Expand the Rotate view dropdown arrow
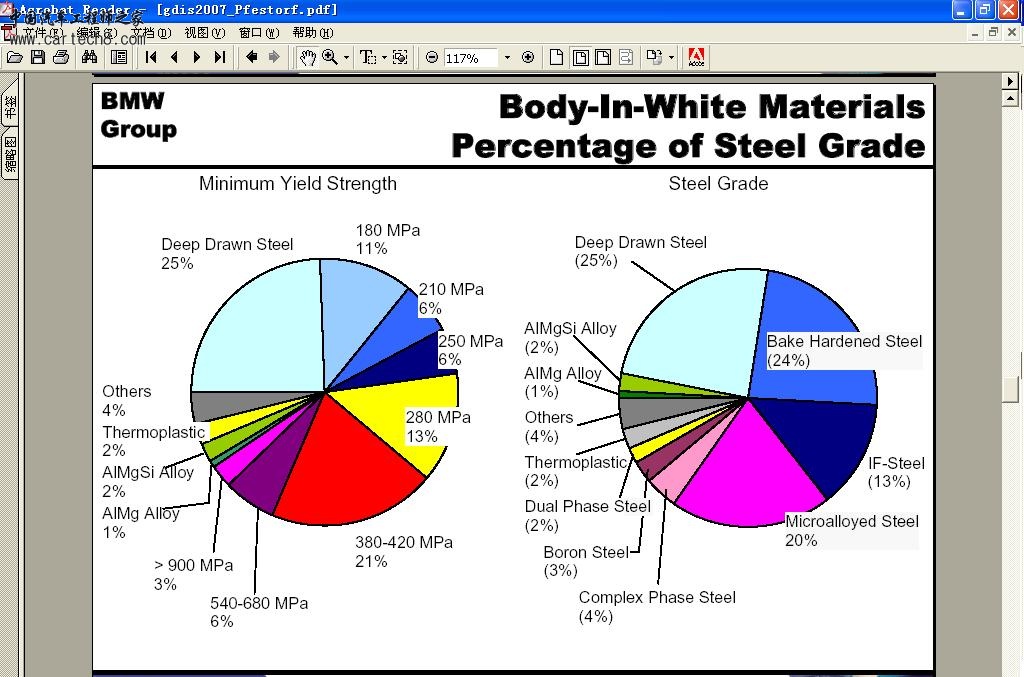Viewport: 1024px width, 677px height. click(x=671, y=57)
